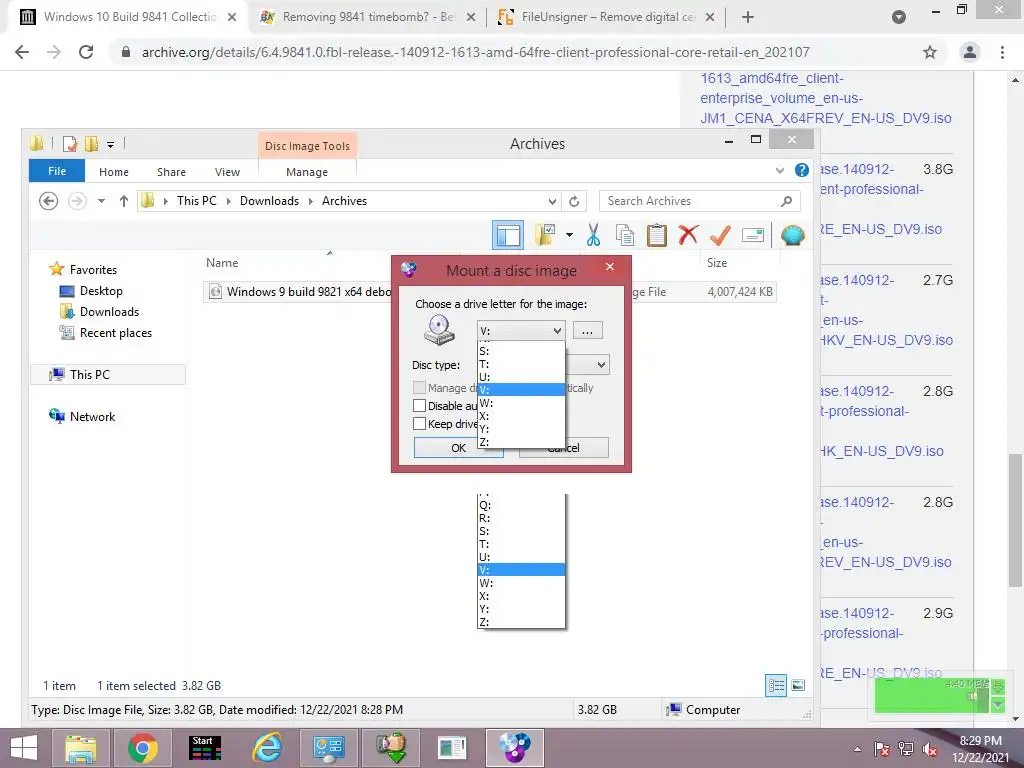Click the Action Center flag tray icon
This screenshot has height=768, width=1024.
882,749
